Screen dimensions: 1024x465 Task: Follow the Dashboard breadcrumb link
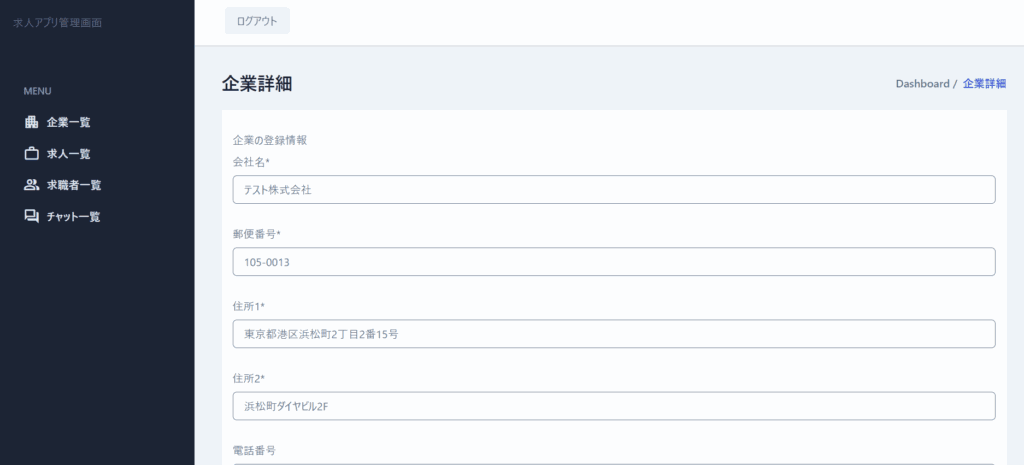[922, 84]
